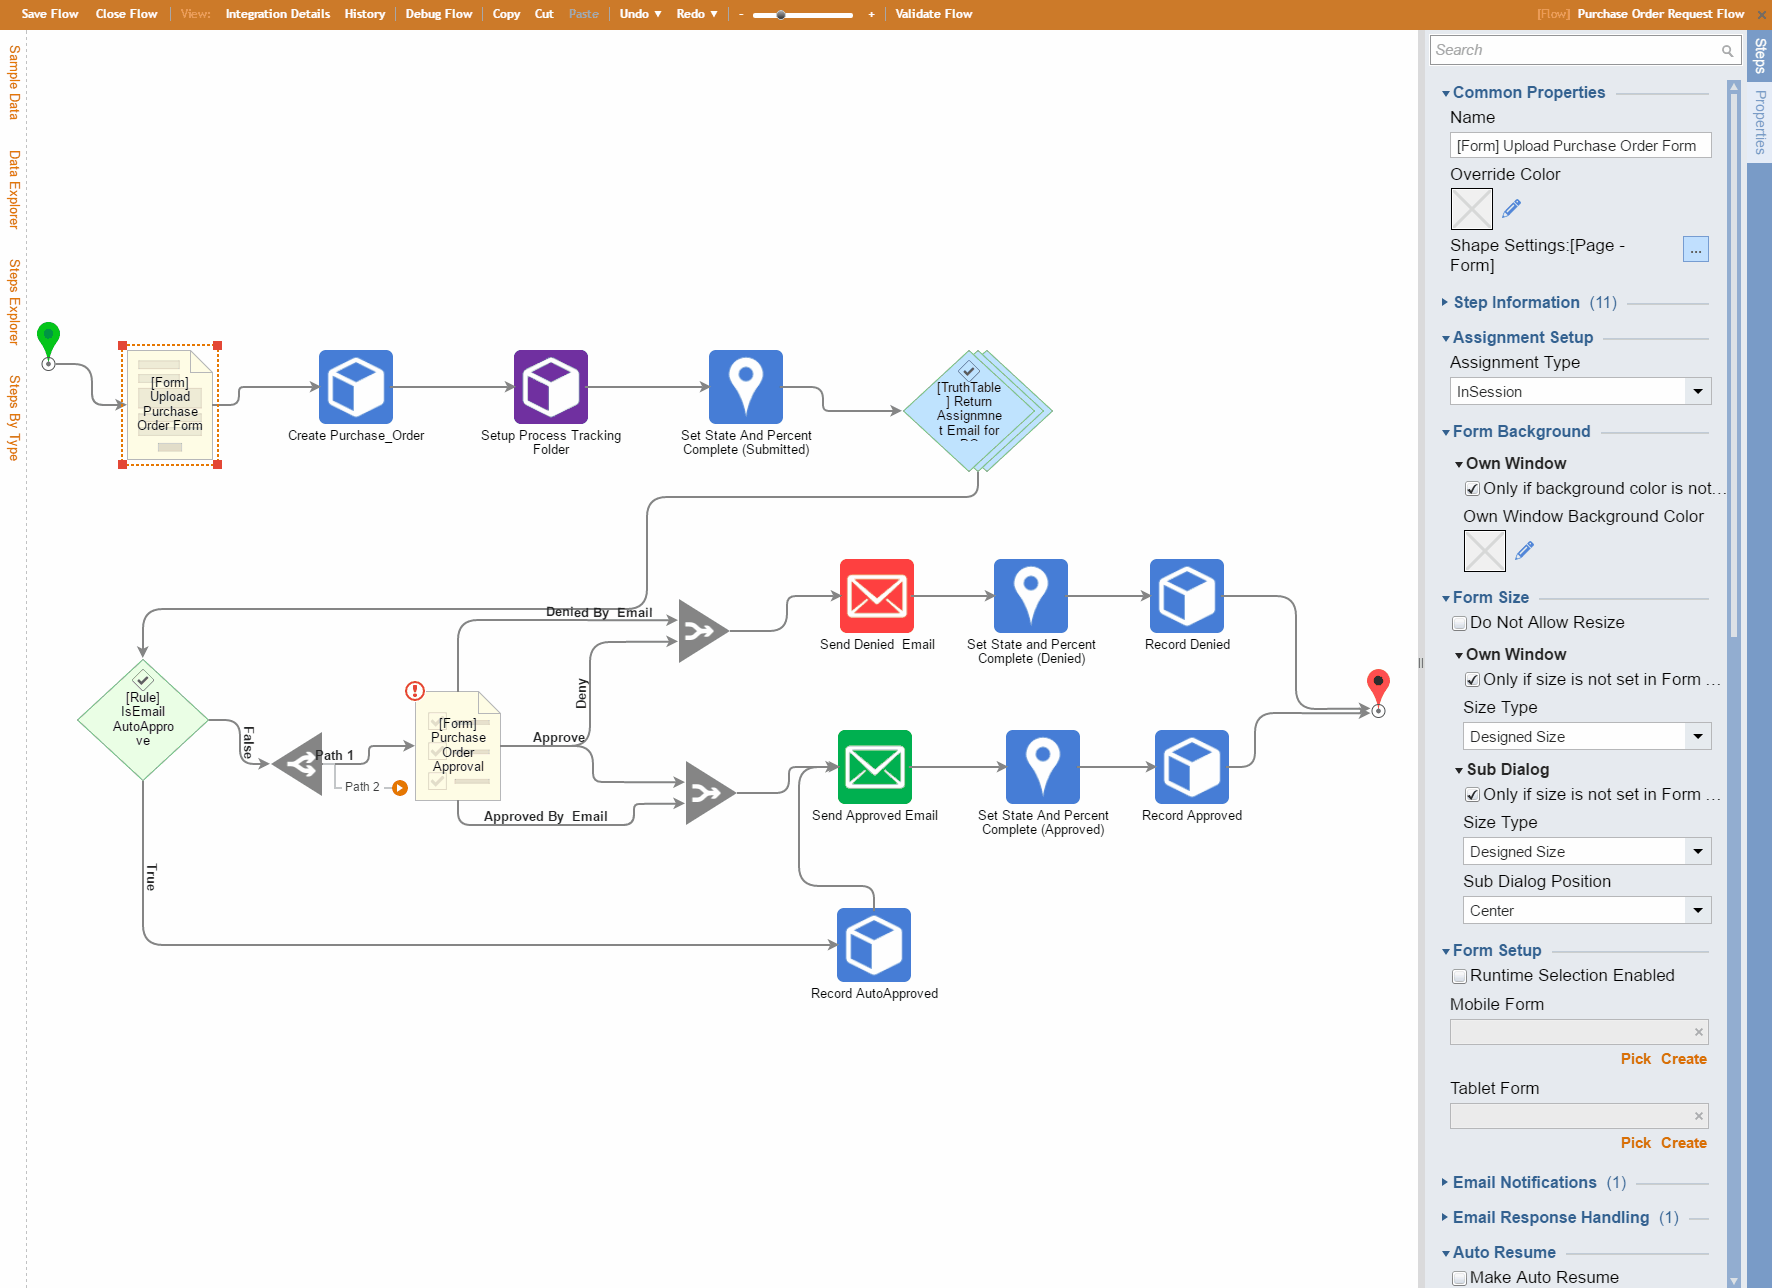1772x1288 pixels.
Task: Open History view
Action: pyautogui.click(x=365, y=14)
